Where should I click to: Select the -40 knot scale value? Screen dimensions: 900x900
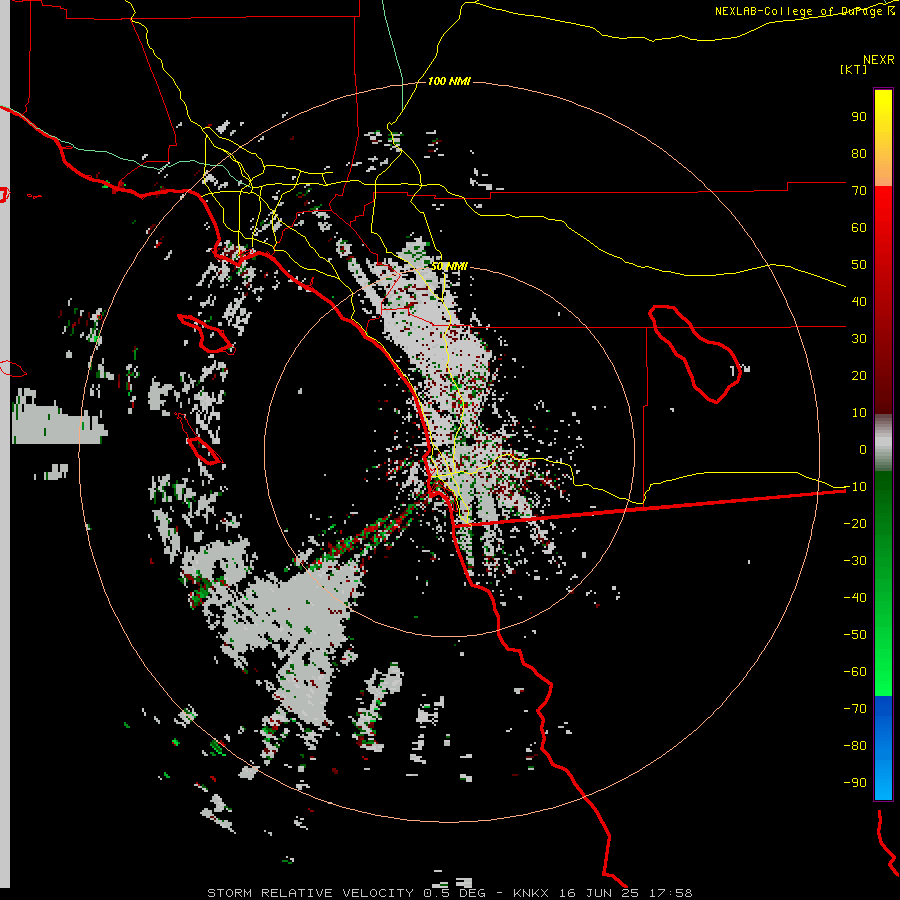855,598
